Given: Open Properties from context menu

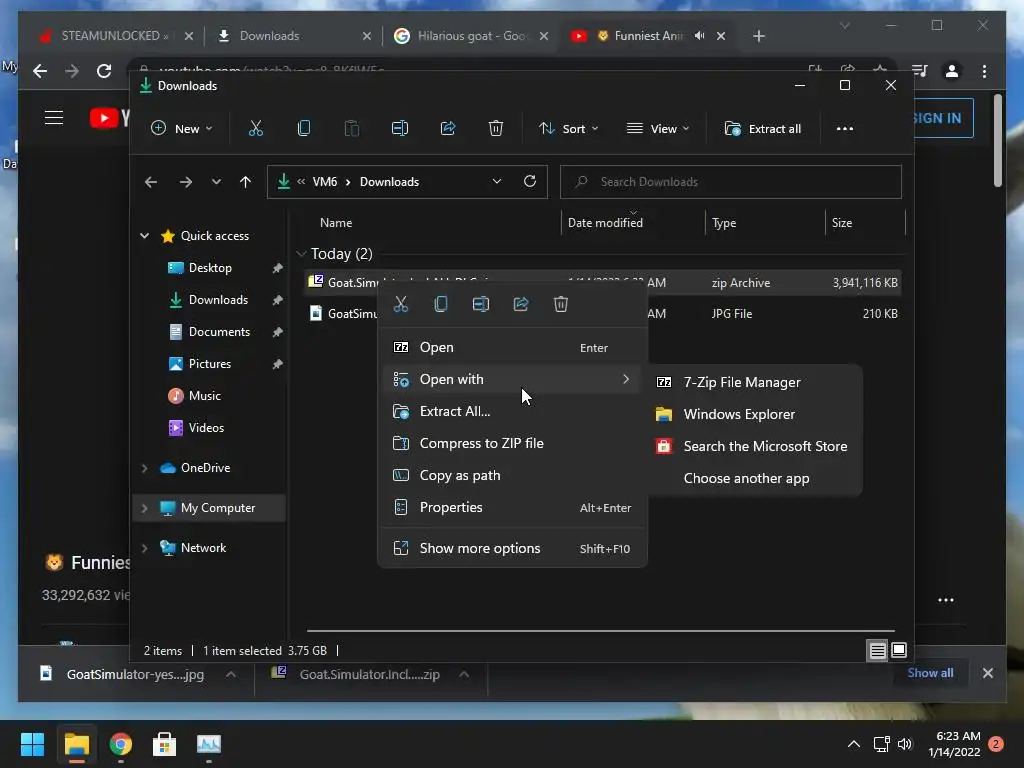Looking at the screenshot, I should pos(512,507).
